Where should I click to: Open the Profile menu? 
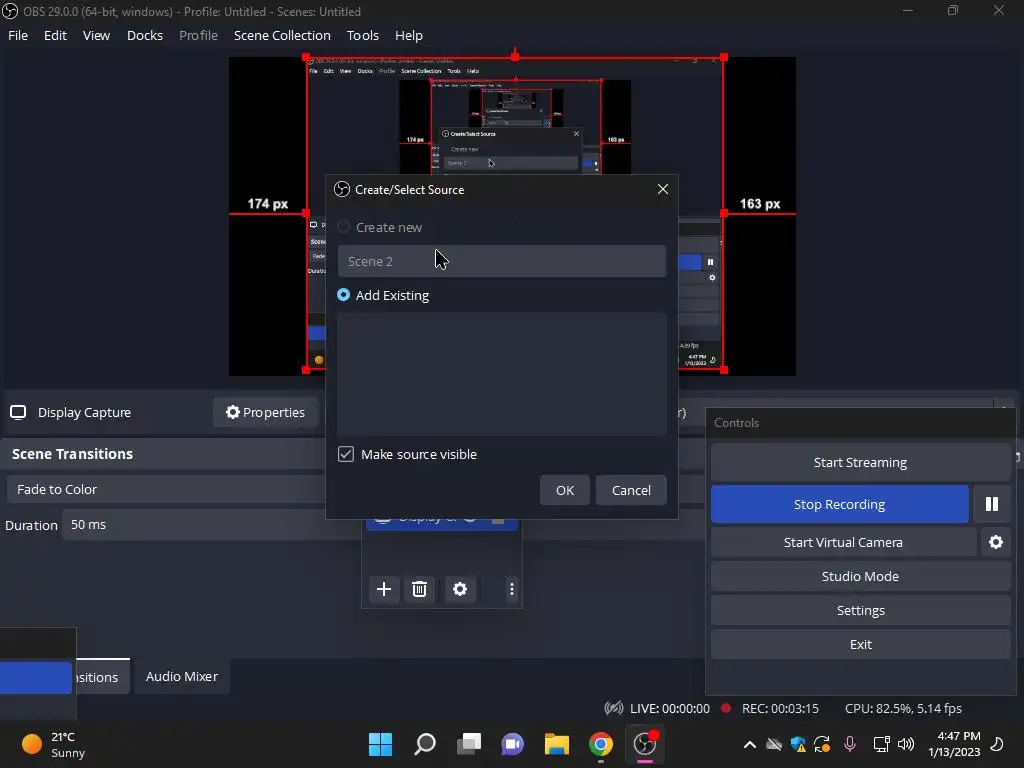pos(199,35)
